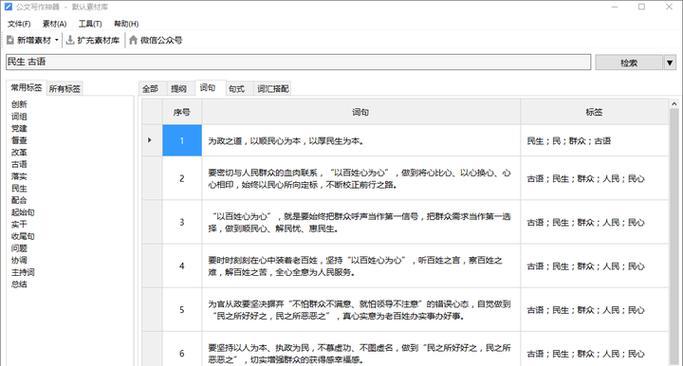683x366 pixels.
Task: Select the 问题 tag
Action: [19, 248]
